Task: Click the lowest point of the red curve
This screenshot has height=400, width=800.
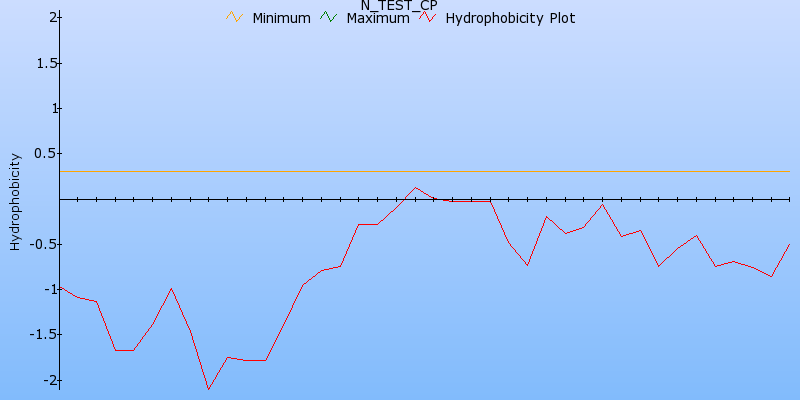Action: tap(208, 389)
